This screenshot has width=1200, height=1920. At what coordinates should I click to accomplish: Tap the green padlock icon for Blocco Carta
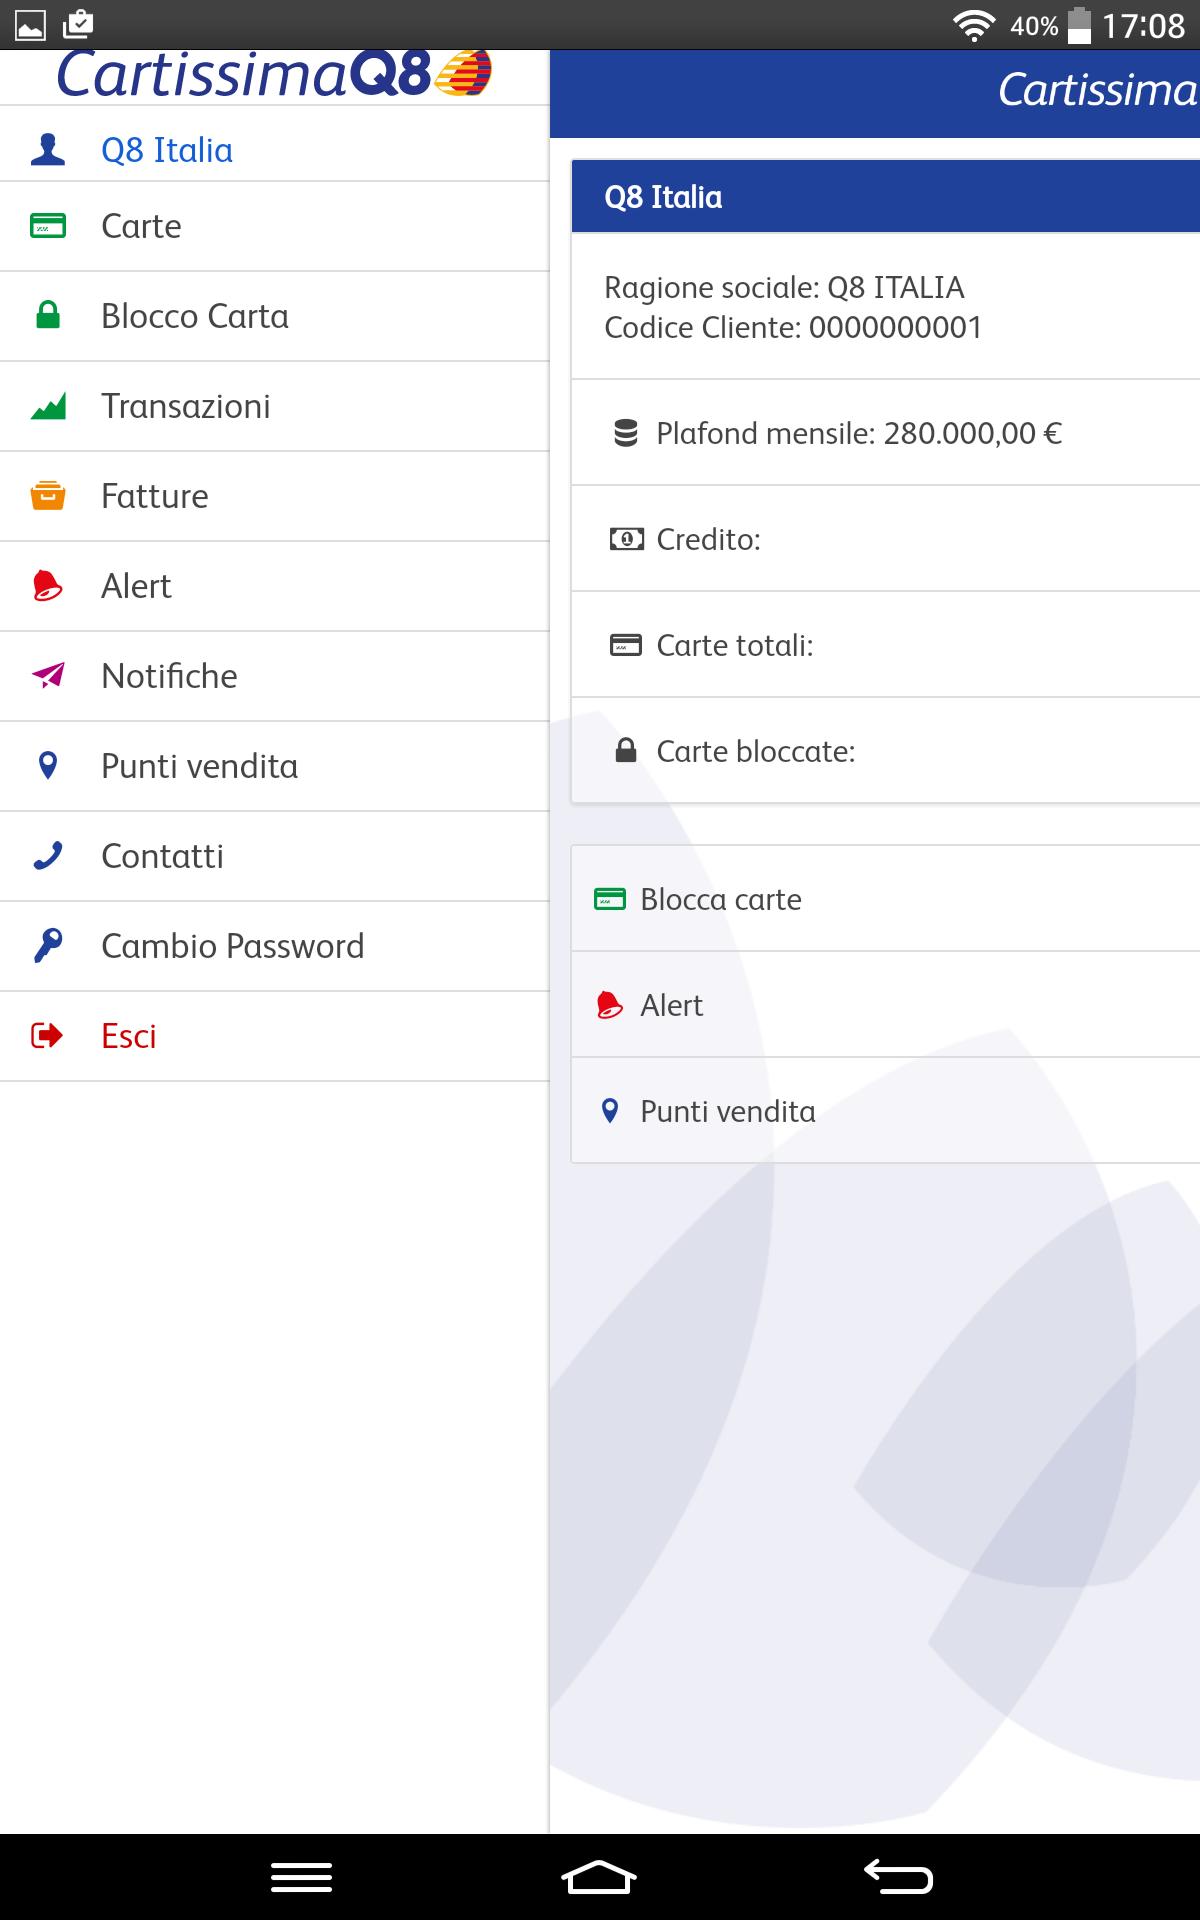48,316
